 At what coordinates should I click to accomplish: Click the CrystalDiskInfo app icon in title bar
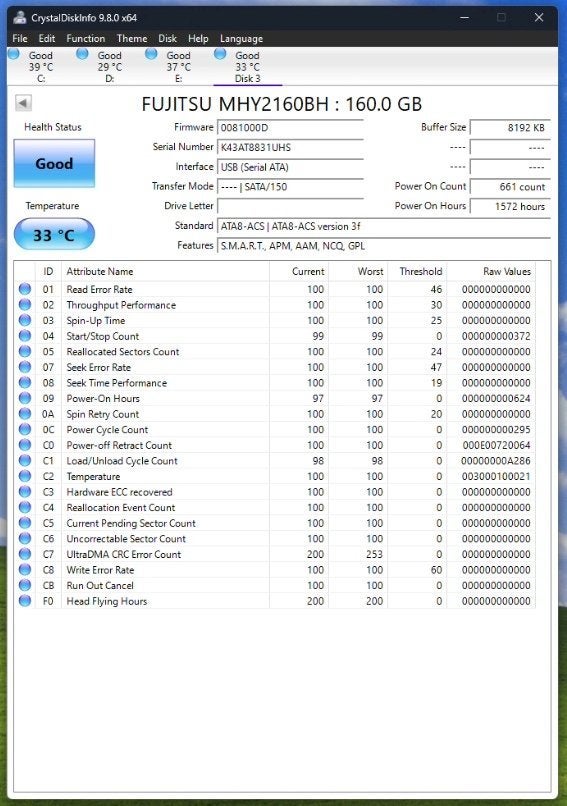pos(20,17)
